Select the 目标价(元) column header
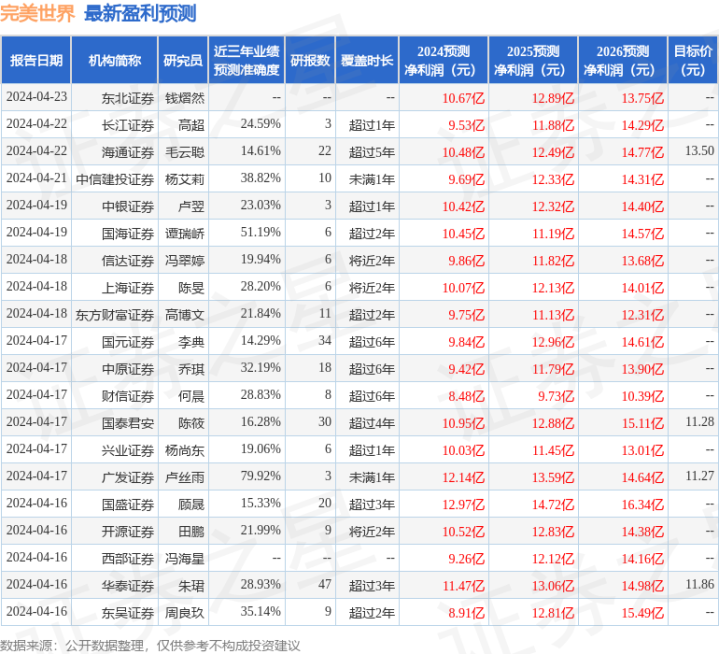 pyautogui.click(x=693, y=61)
